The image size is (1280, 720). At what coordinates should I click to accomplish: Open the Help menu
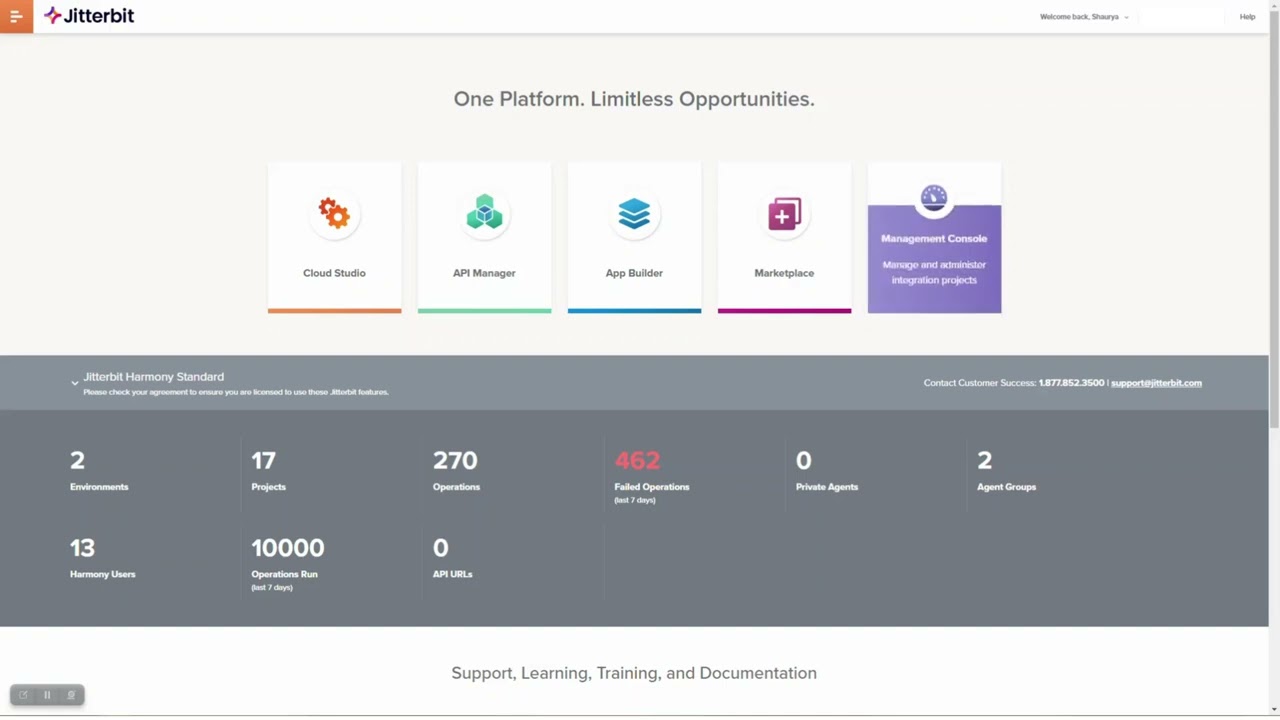(x=1247, y=17)
